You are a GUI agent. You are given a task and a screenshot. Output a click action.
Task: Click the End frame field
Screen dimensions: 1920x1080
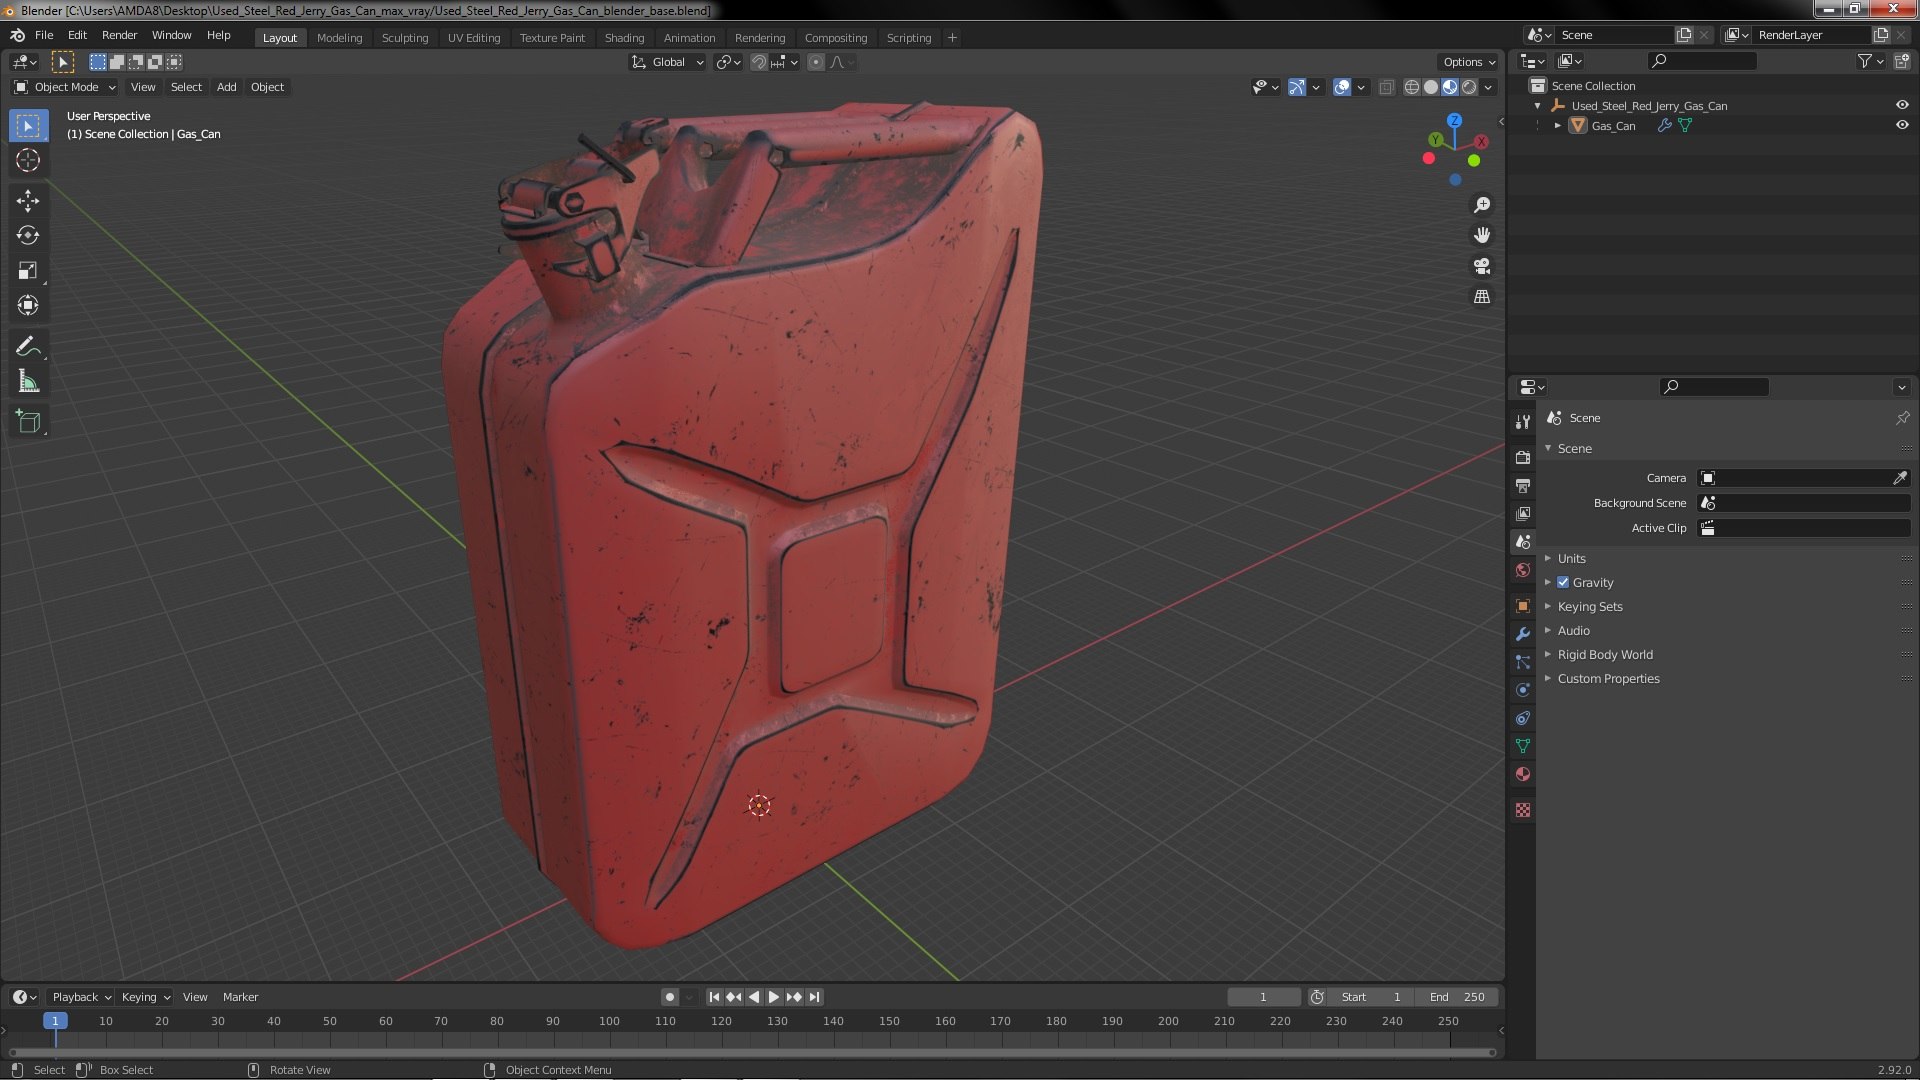point(1457,997)
